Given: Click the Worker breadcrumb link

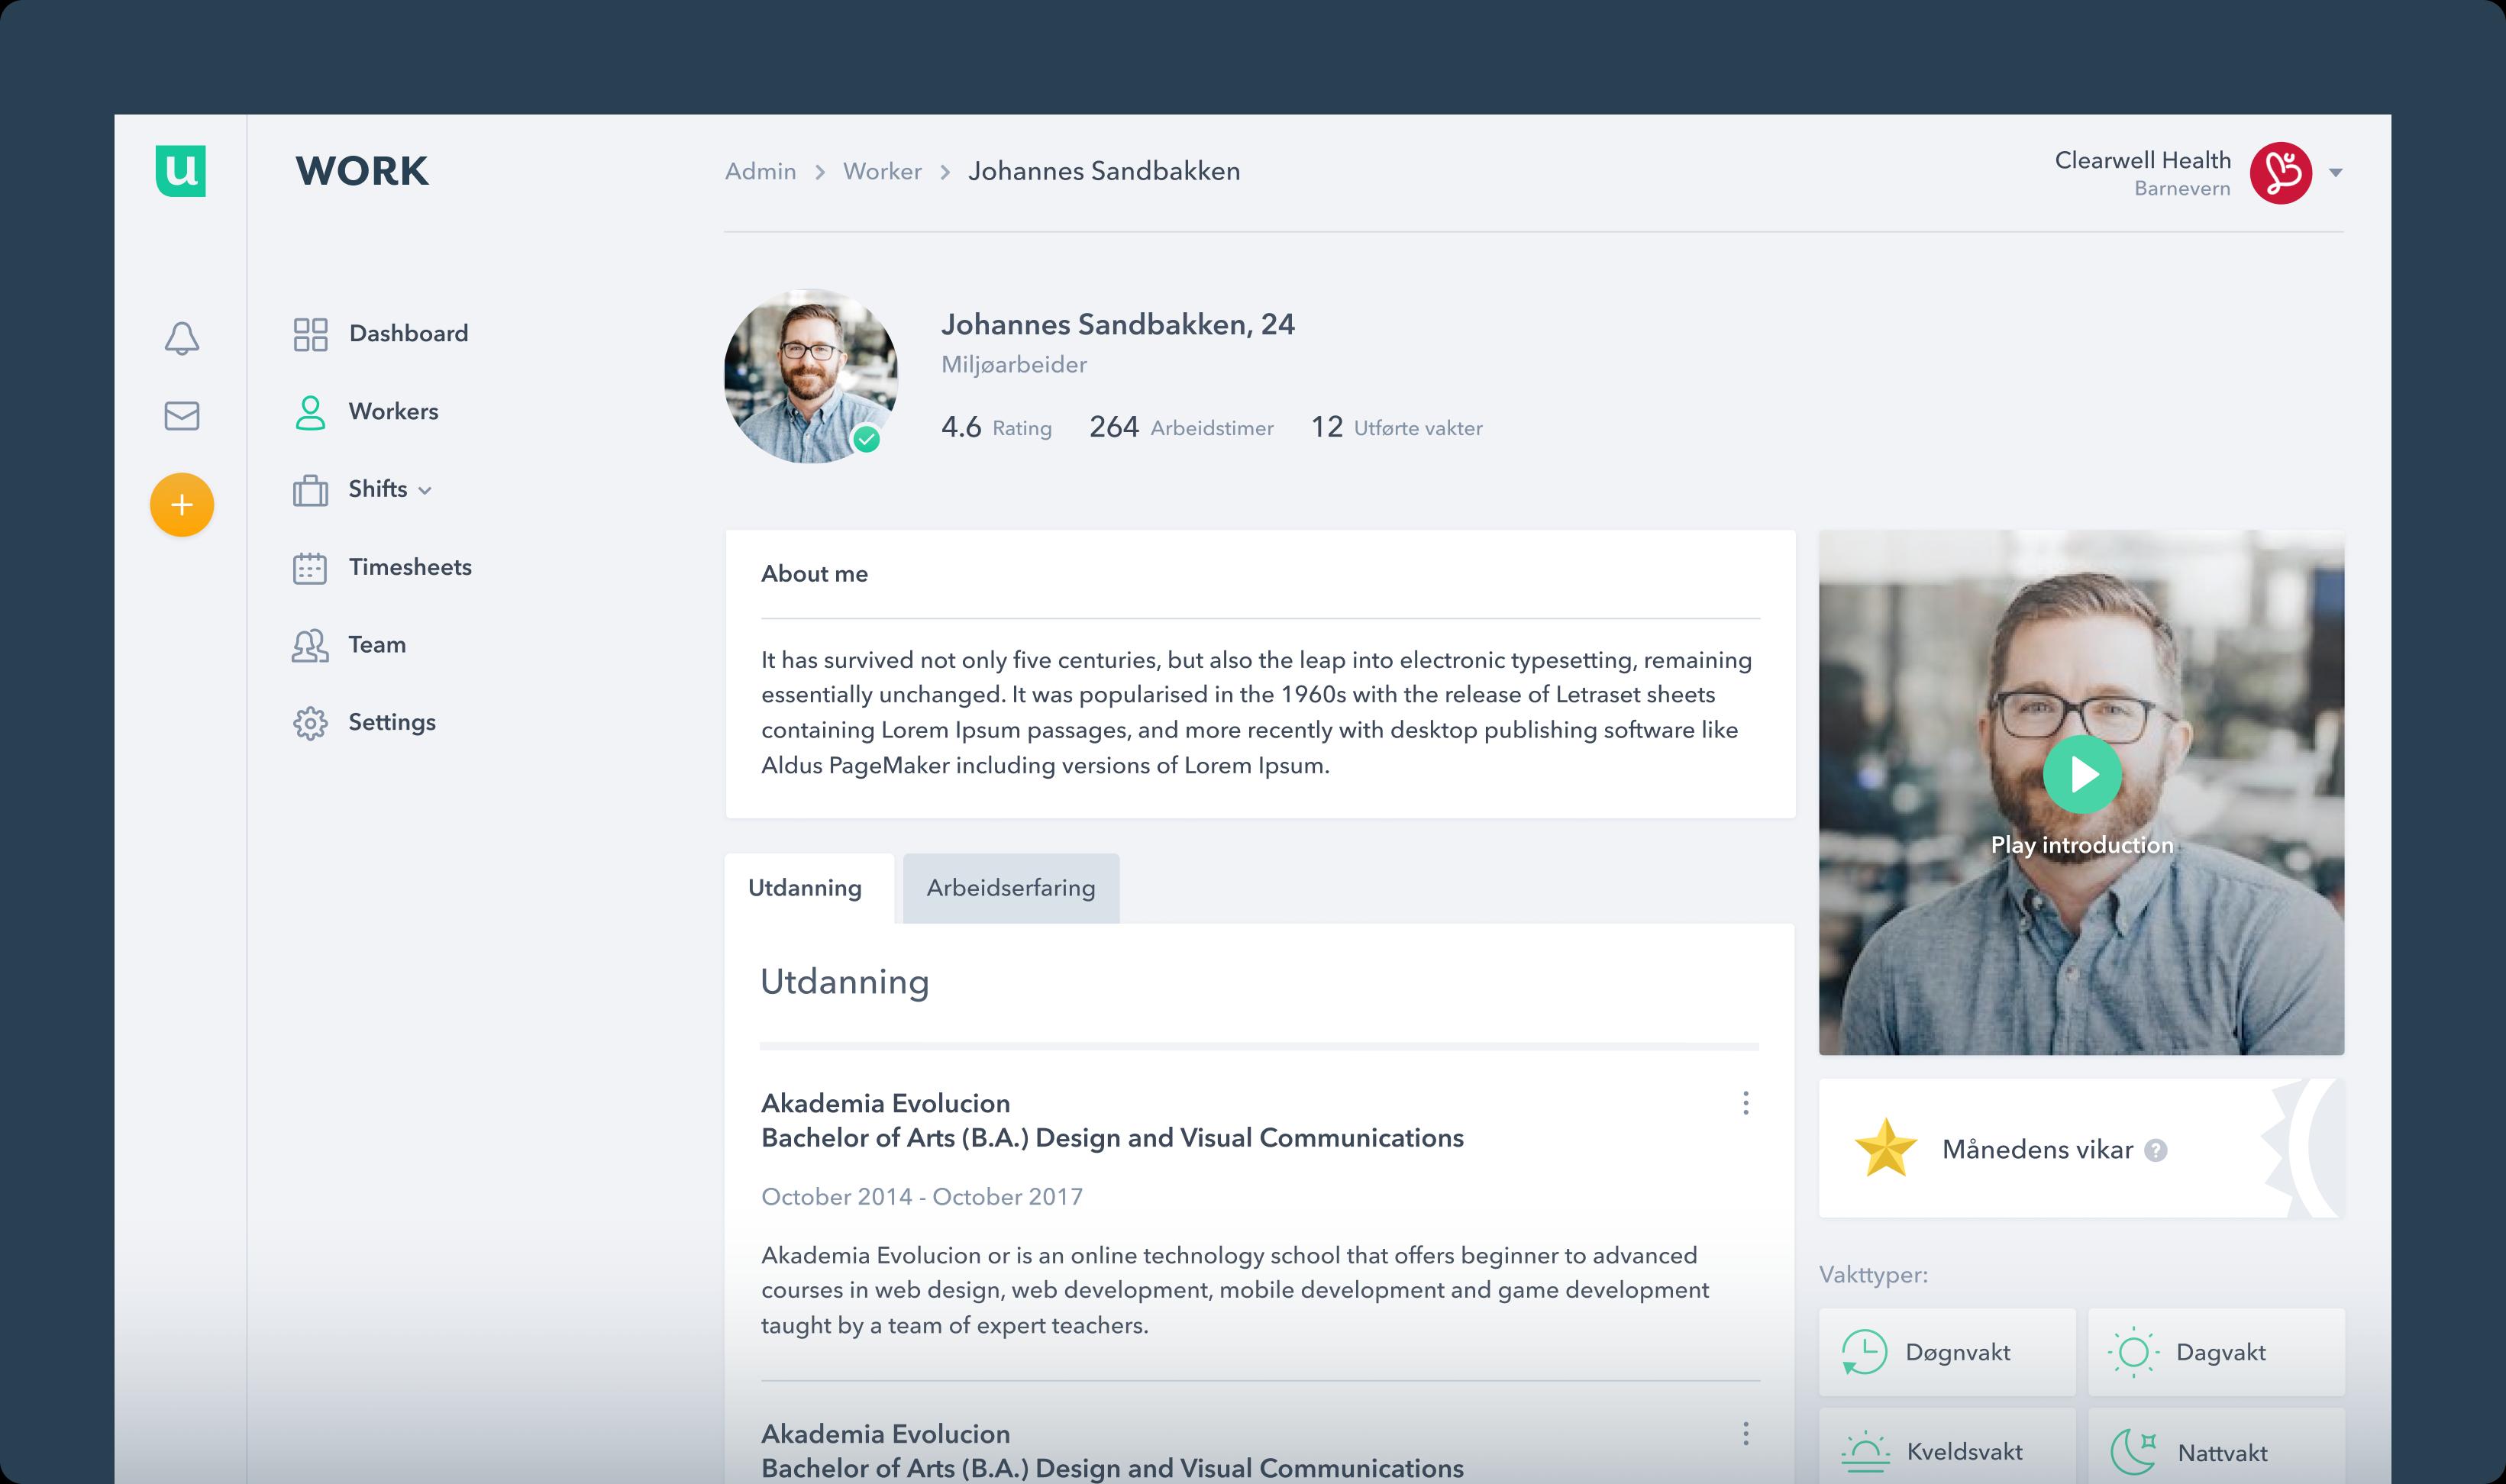Looking at the screenshot, I should click(882, 171).
